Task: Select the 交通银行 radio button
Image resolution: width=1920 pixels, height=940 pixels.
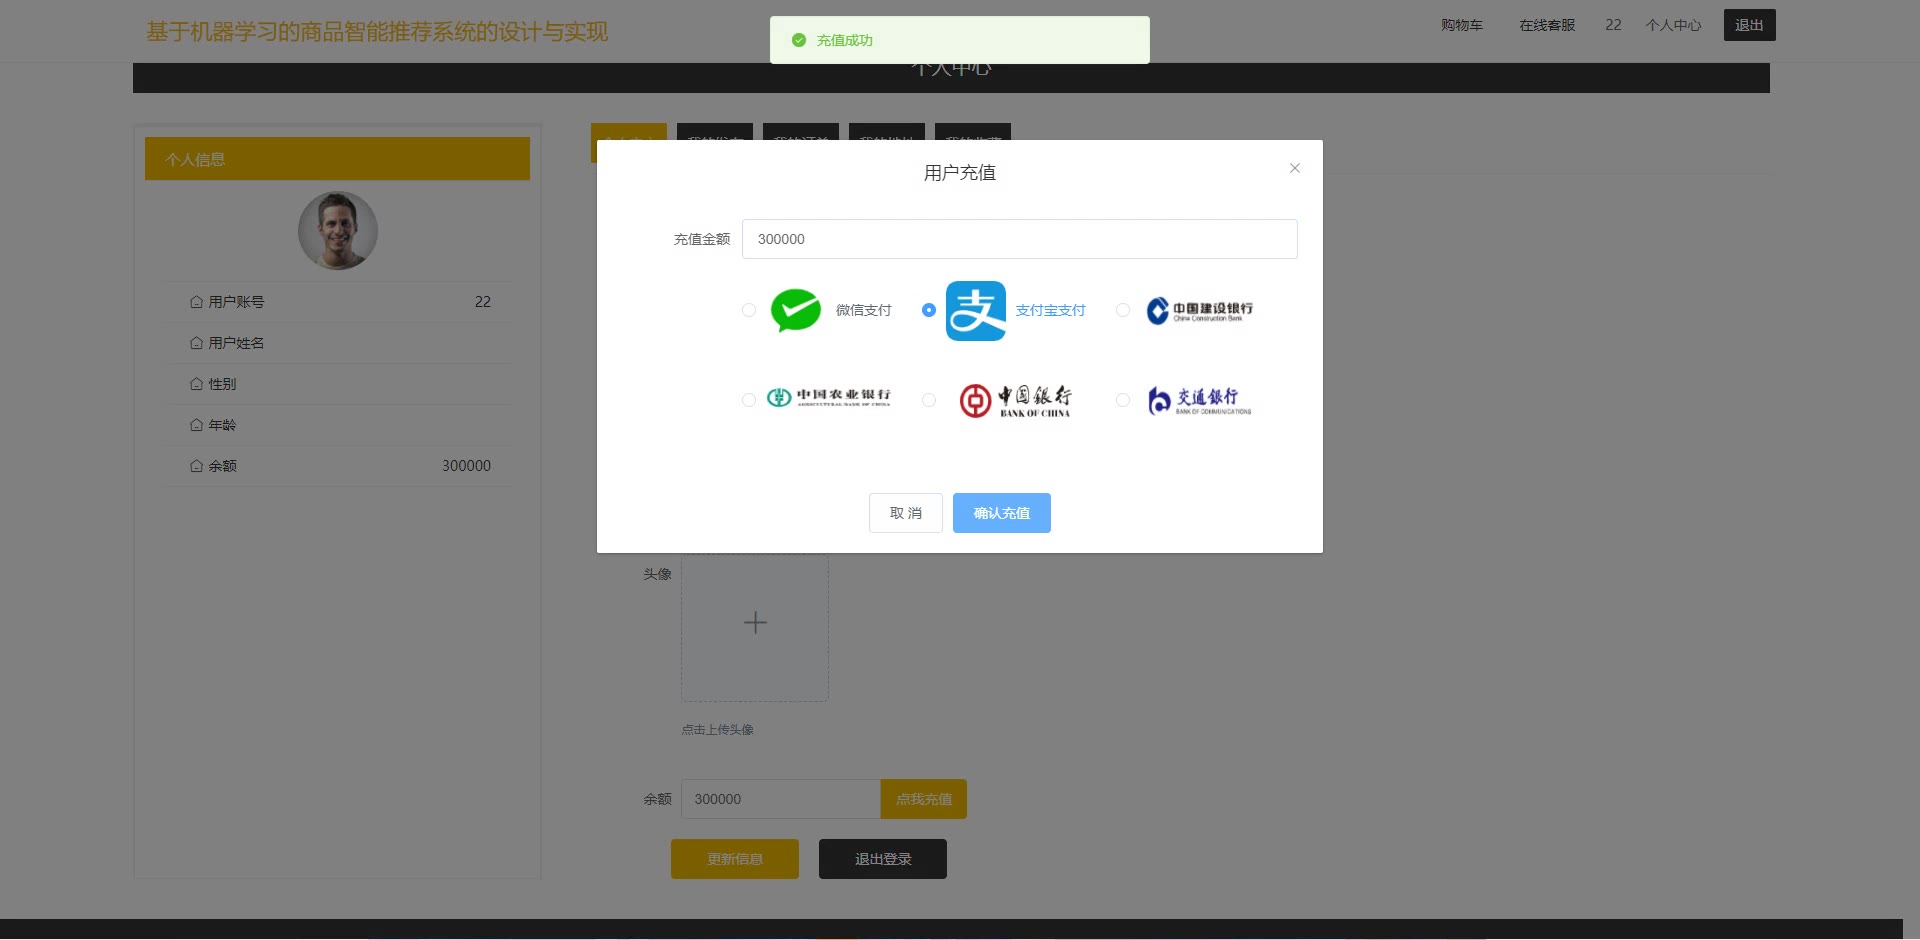Action: point(1123,400)
